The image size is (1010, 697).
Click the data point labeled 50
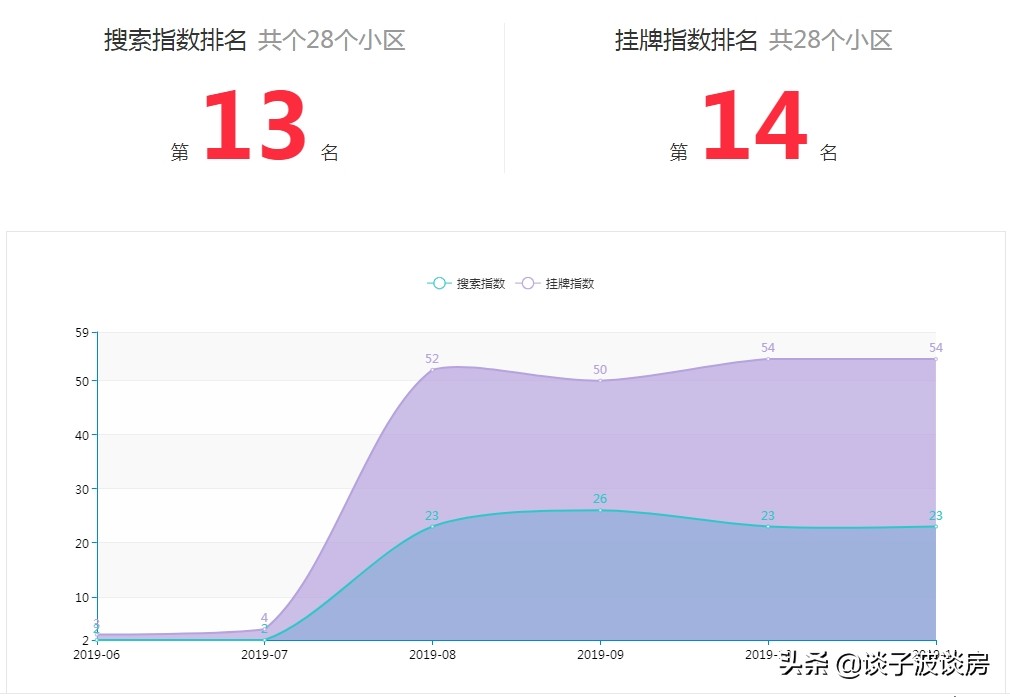[599, 381]
